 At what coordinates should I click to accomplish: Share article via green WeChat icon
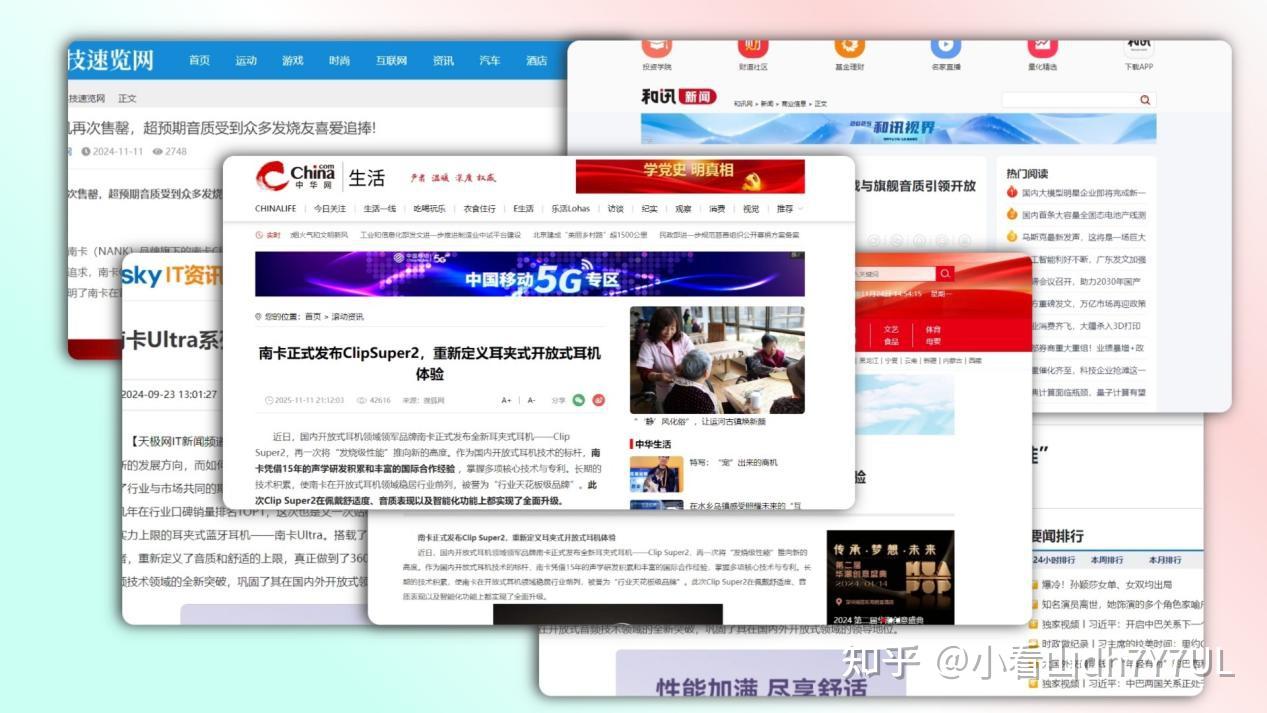coord(578,400)
